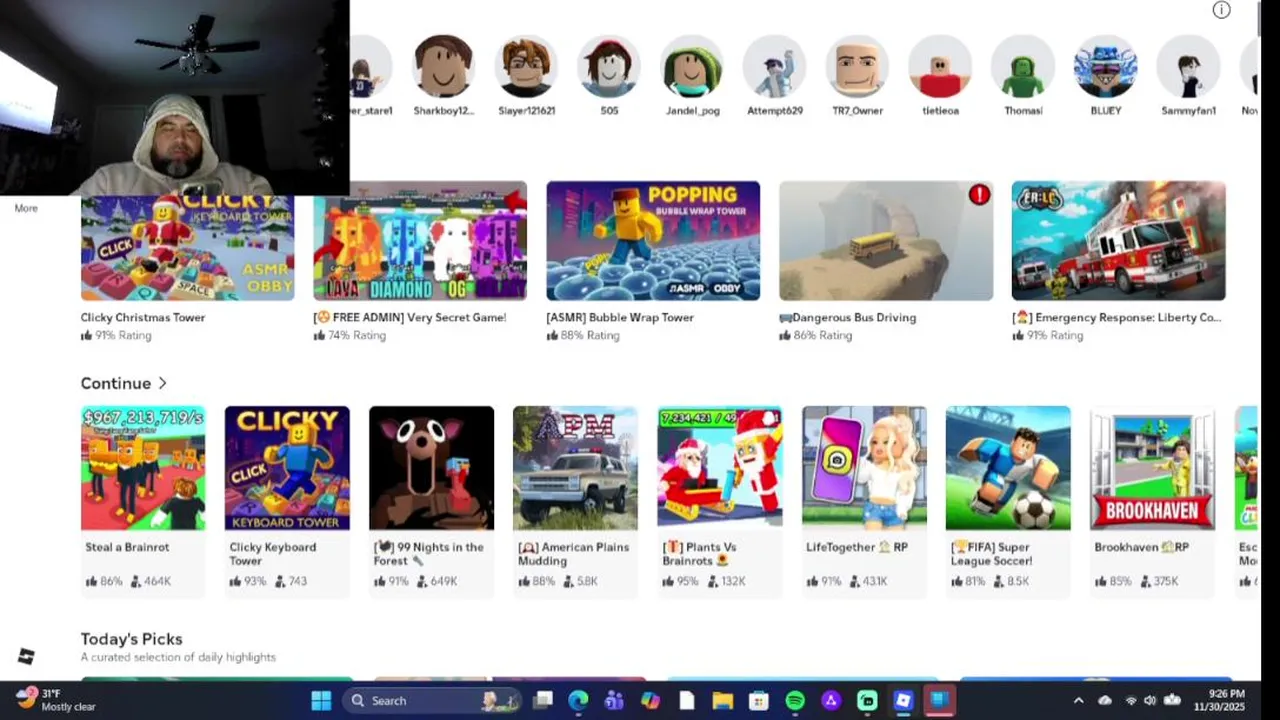Open the Windows Start menu
Viewport: 1280px width, 720px height.
point(321,700)
